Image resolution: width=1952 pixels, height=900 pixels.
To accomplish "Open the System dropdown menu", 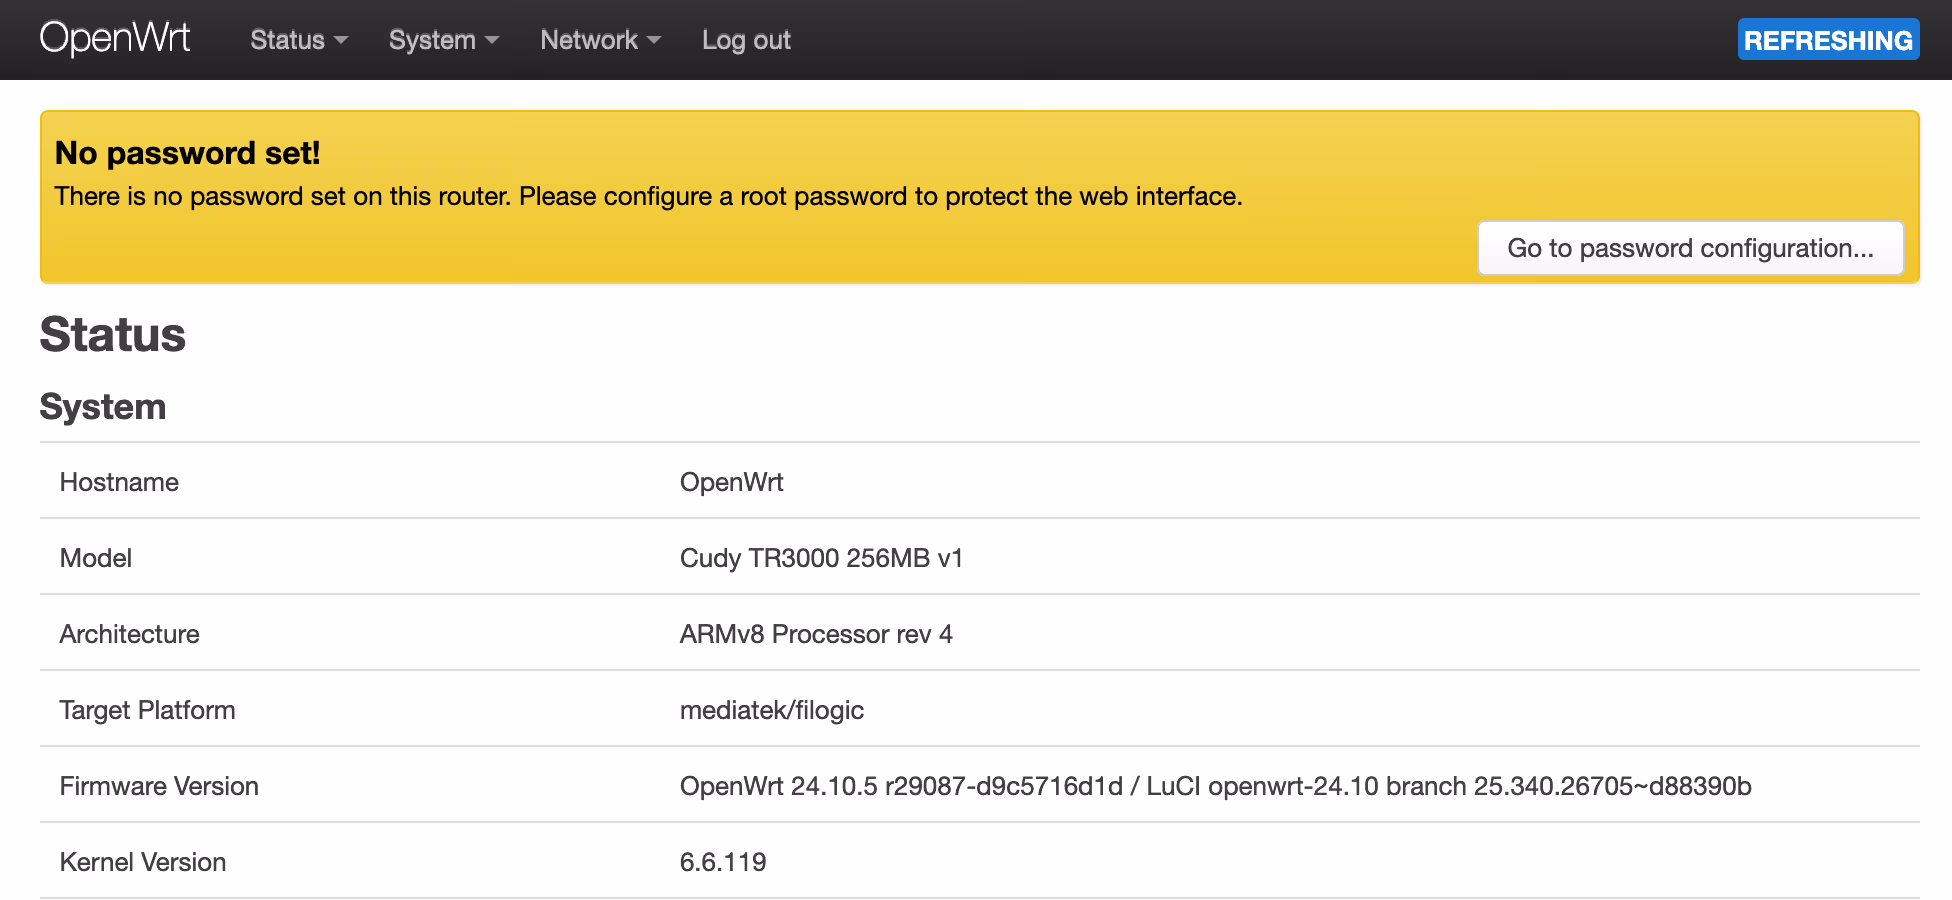I will [x=443, y=40].
